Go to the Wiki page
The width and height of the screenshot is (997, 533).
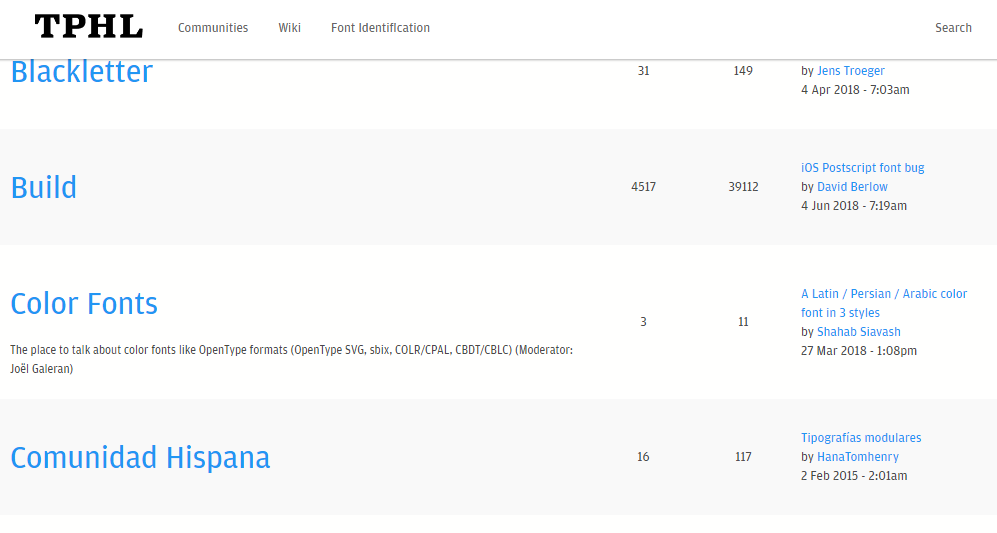(289, 28)
